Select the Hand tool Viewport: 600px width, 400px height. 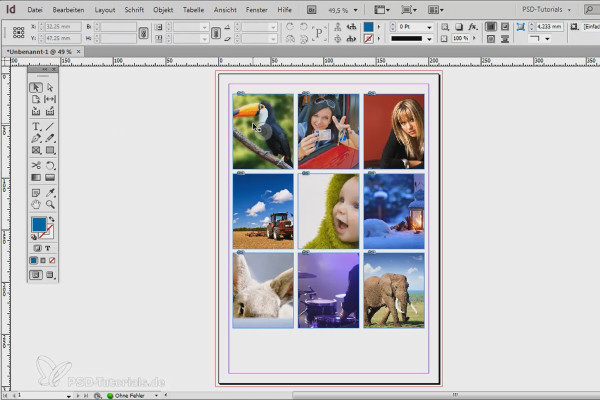(36, 204)
